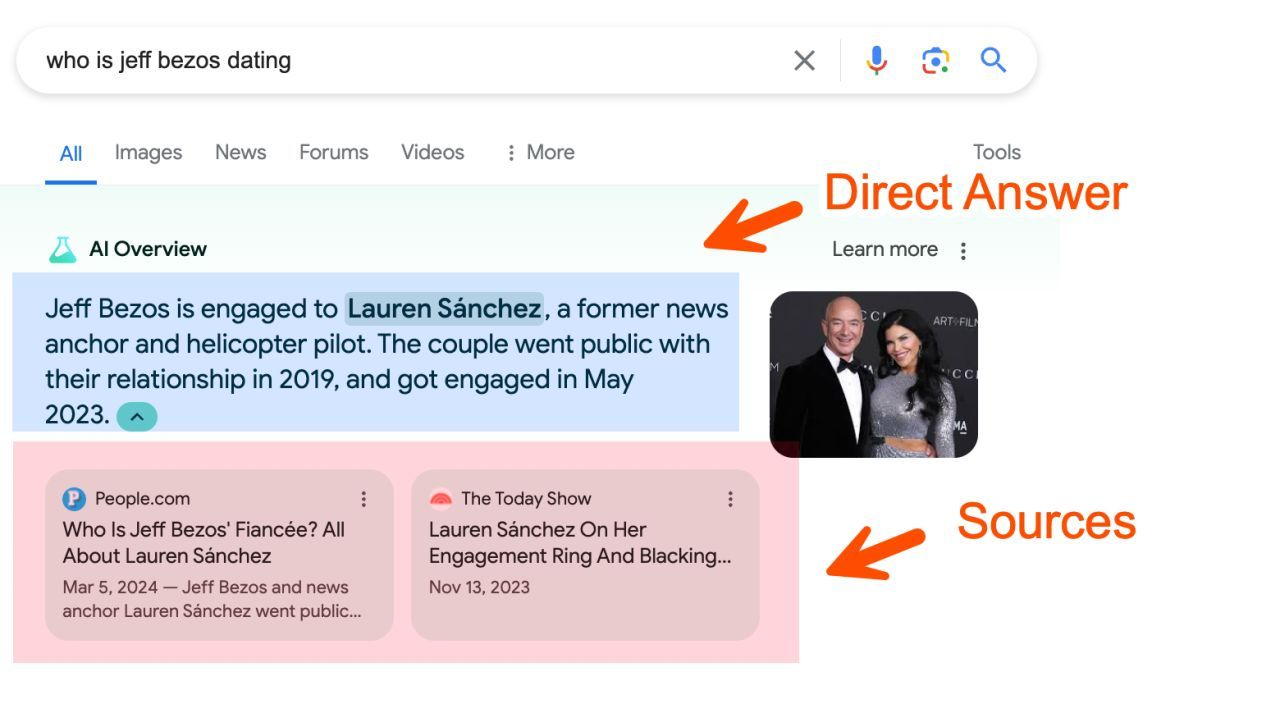Open The Today Show result three-dot menu

tap(730, 499)
